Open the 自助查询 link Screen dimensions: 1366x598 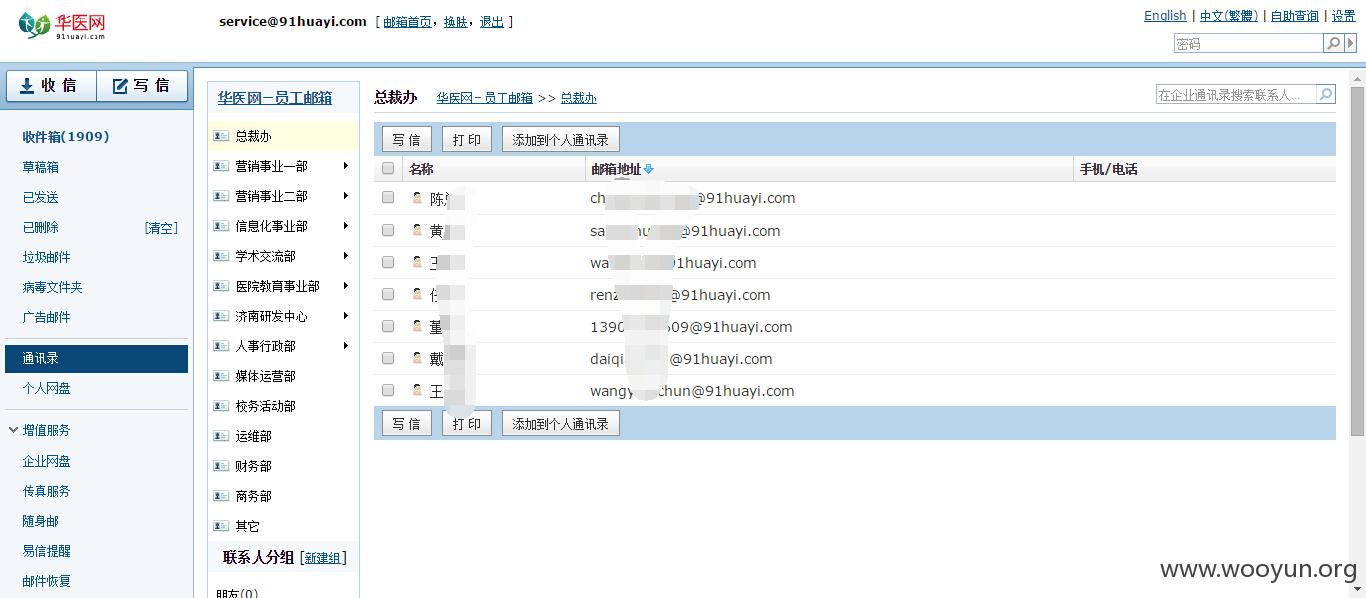pos(1295,15)
